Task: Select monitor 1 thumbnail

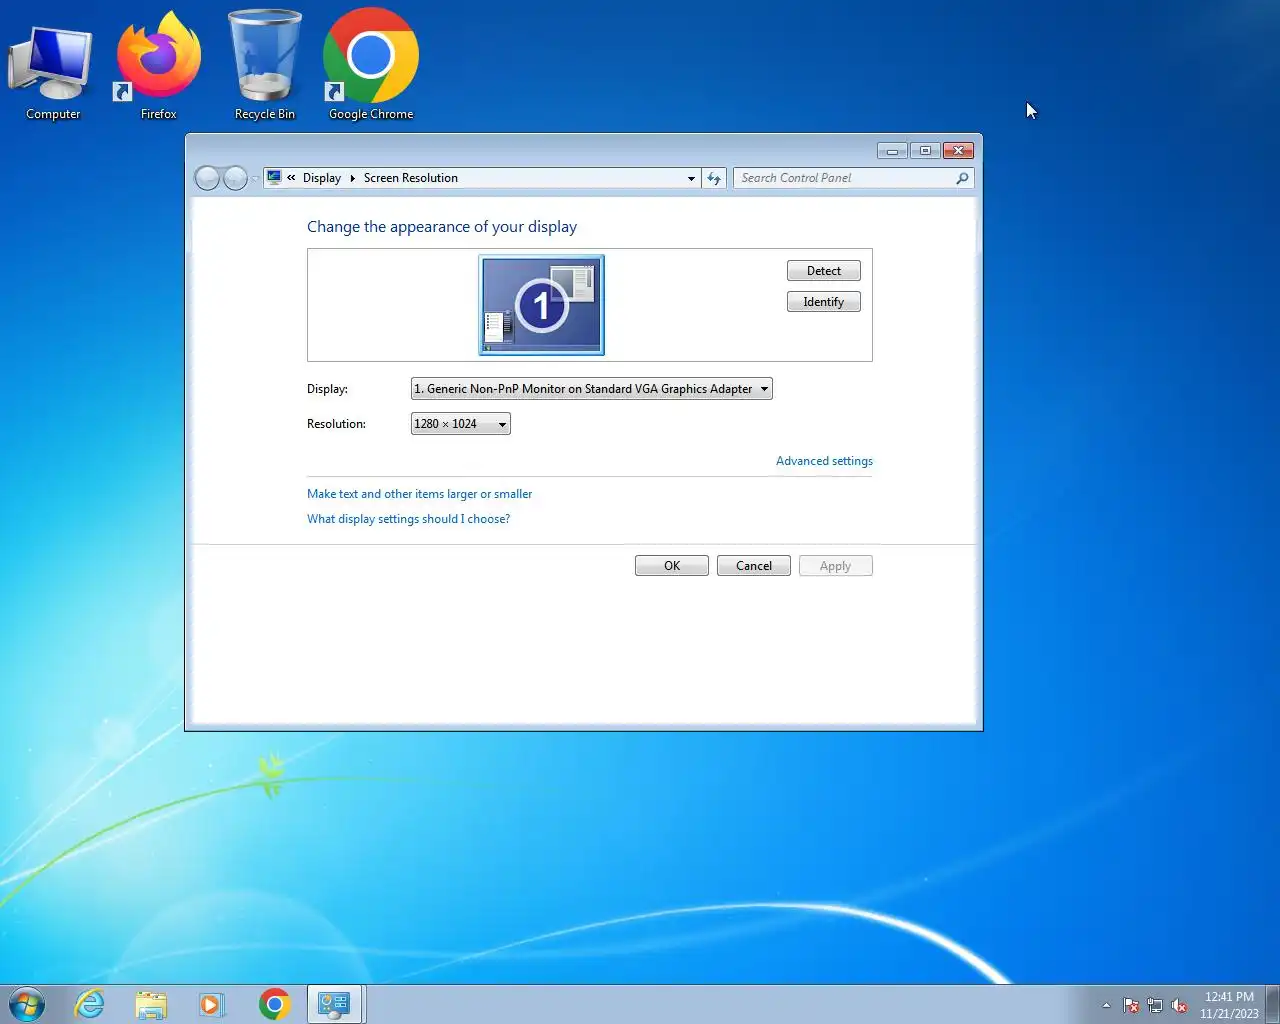Action: pos(541,305)
